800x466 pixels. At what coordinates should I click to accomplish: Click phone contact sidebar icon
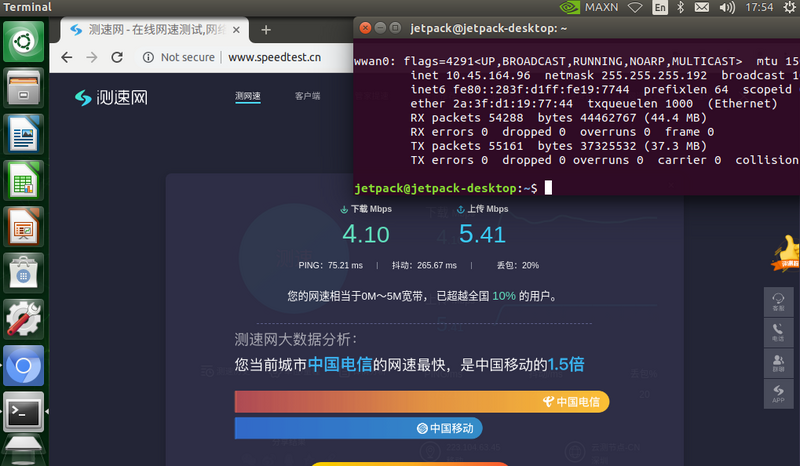coord(779,332)
